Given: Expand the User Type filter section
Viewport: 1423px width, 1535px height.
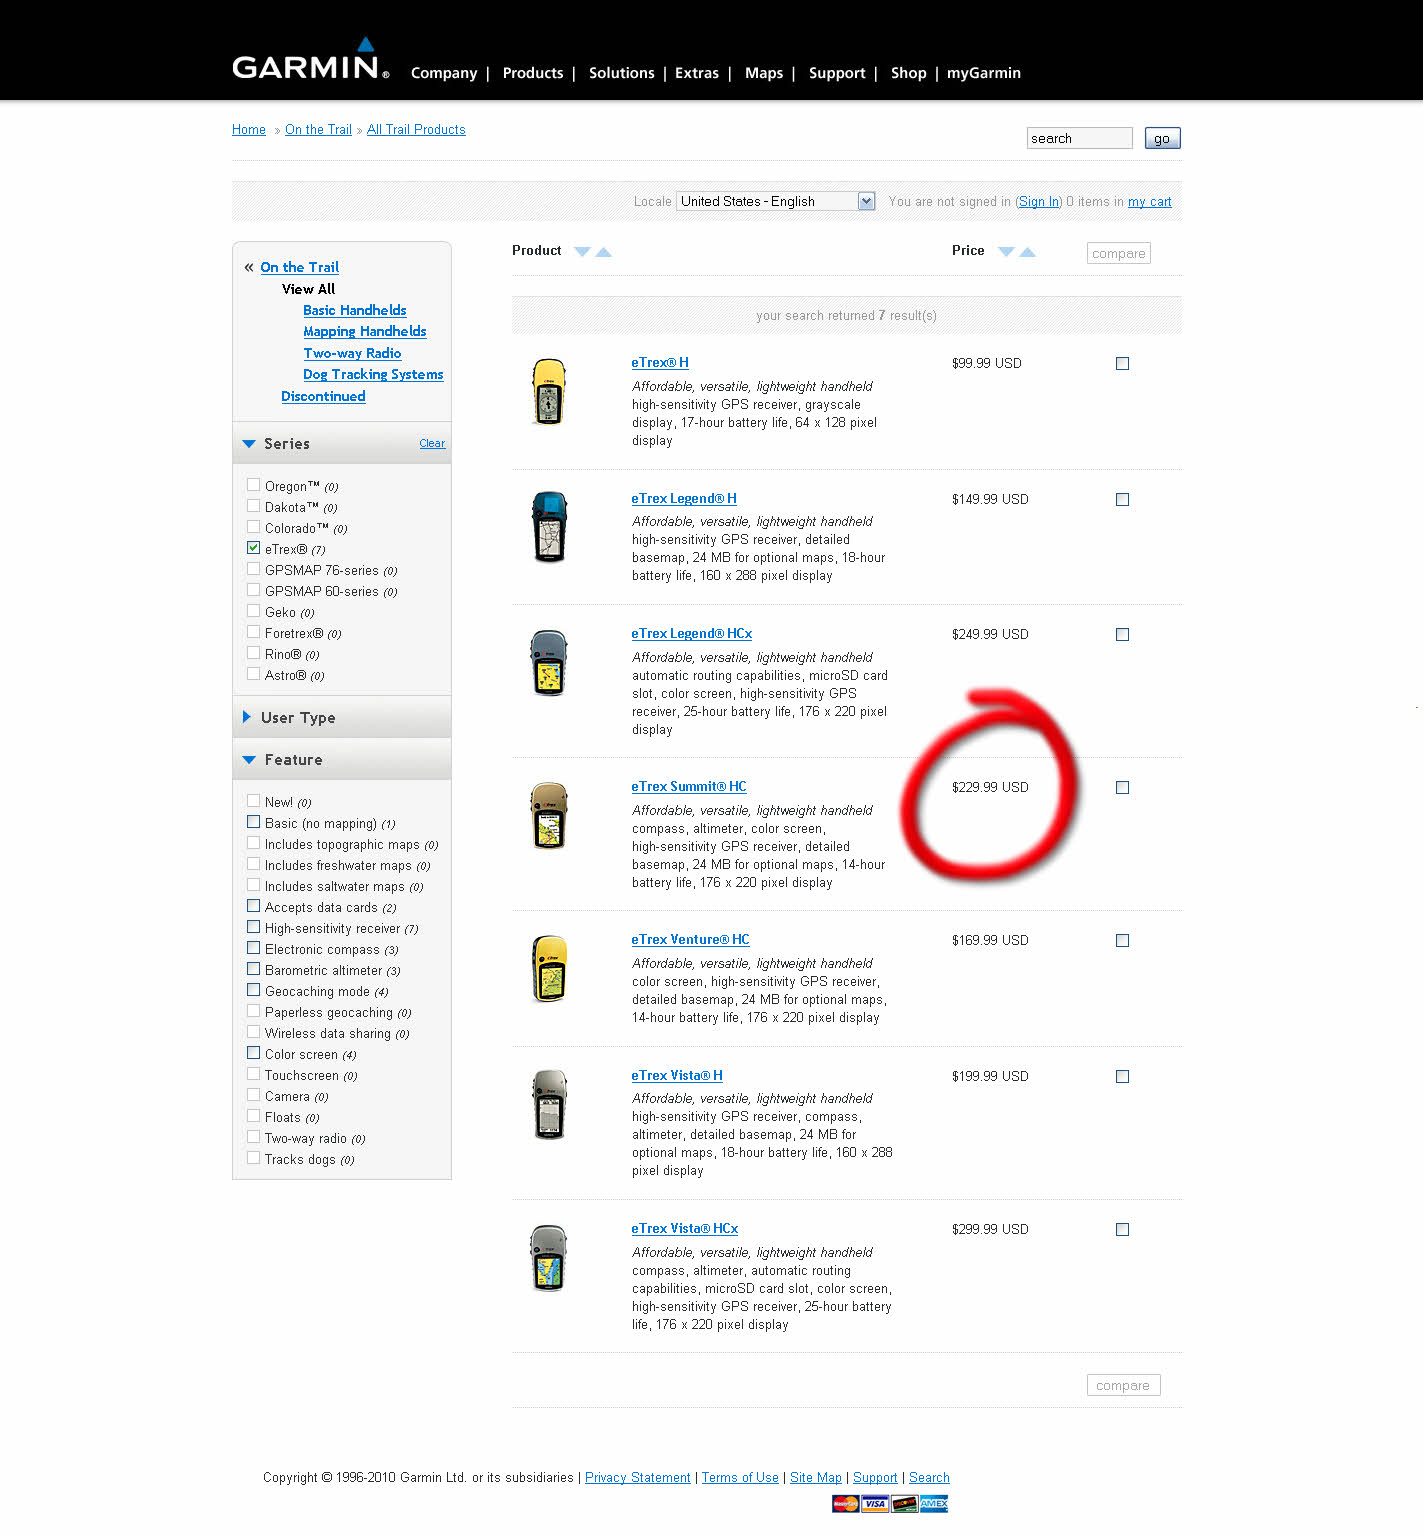Looking at the screenshot, I should point(247,717).
